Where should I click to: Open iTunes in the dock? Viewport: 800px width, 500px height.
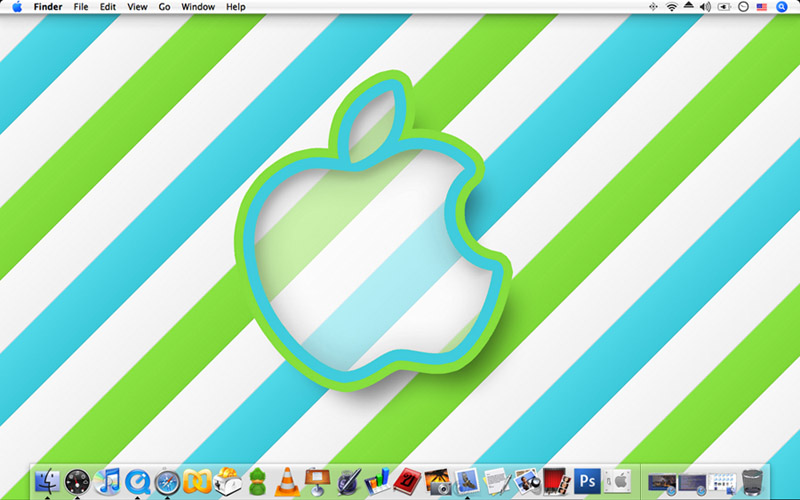click(107, 482)
